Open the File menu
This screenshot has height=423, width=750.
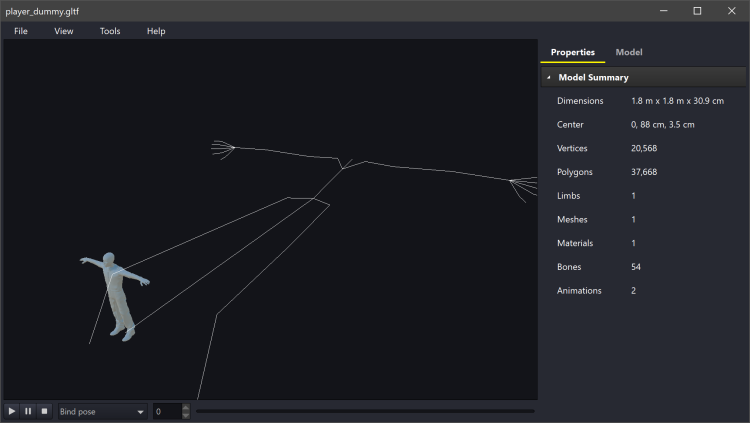pos(21,31)
